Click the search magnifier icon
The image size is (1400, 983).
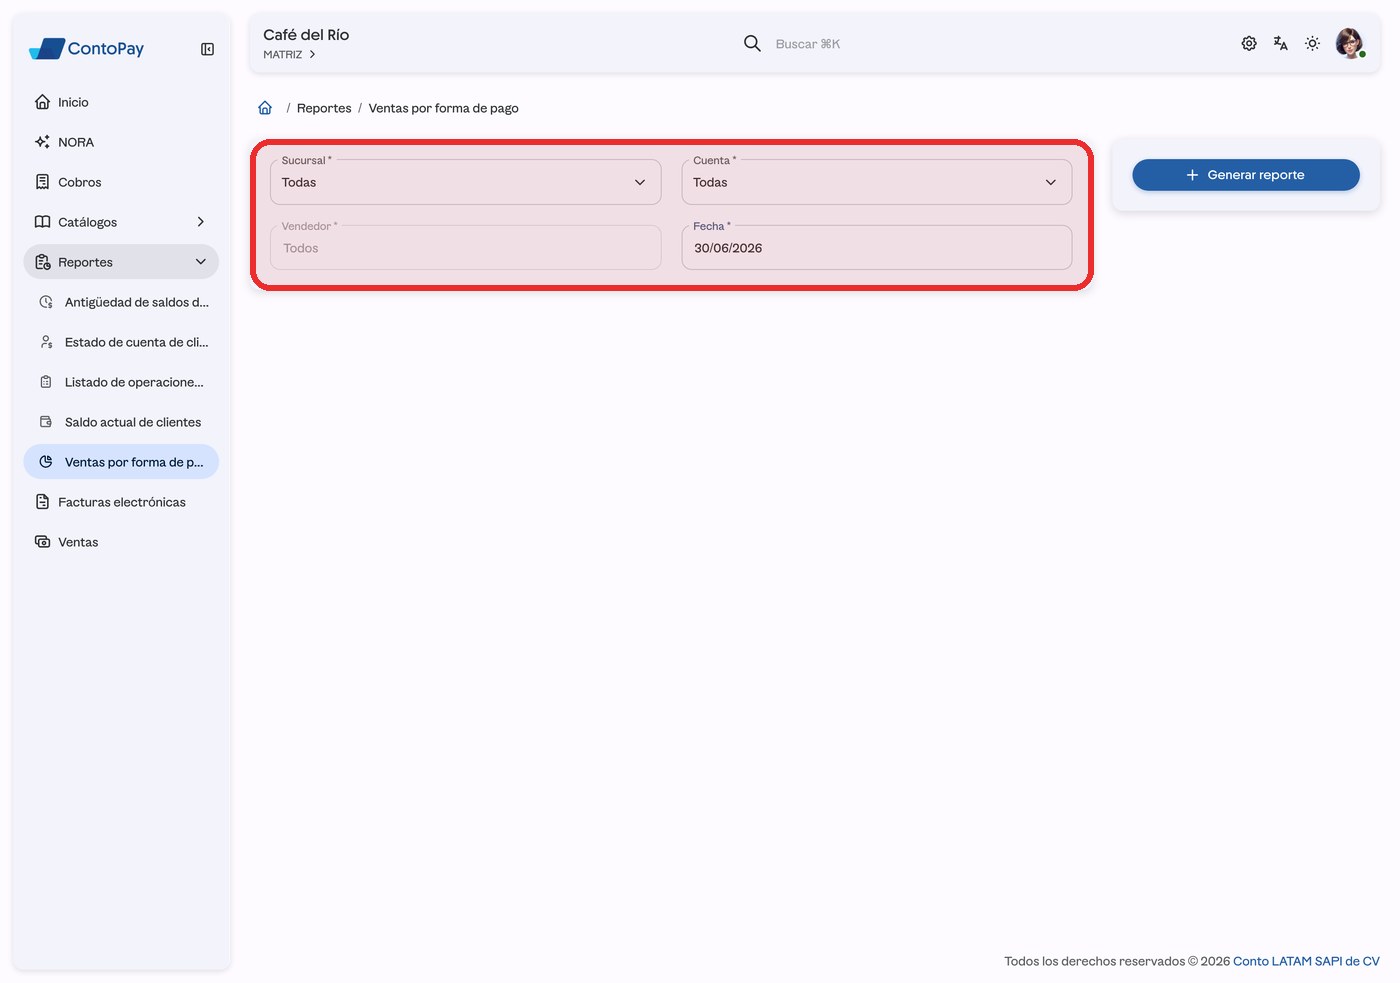tap(752, 43)
